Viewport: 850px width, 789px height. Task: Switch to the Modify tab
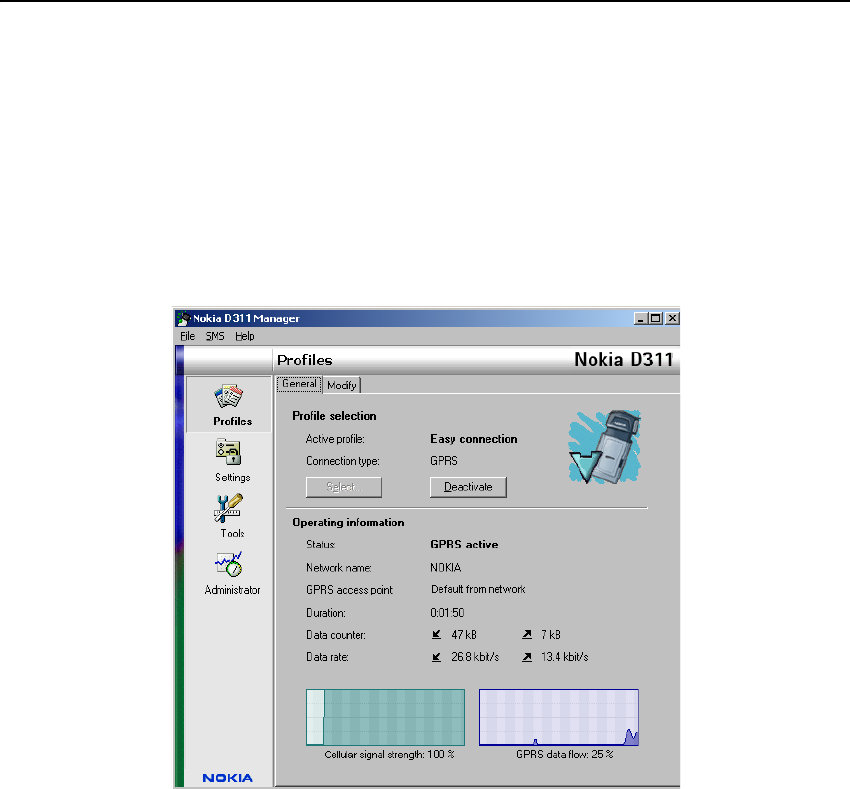[342, 385]
